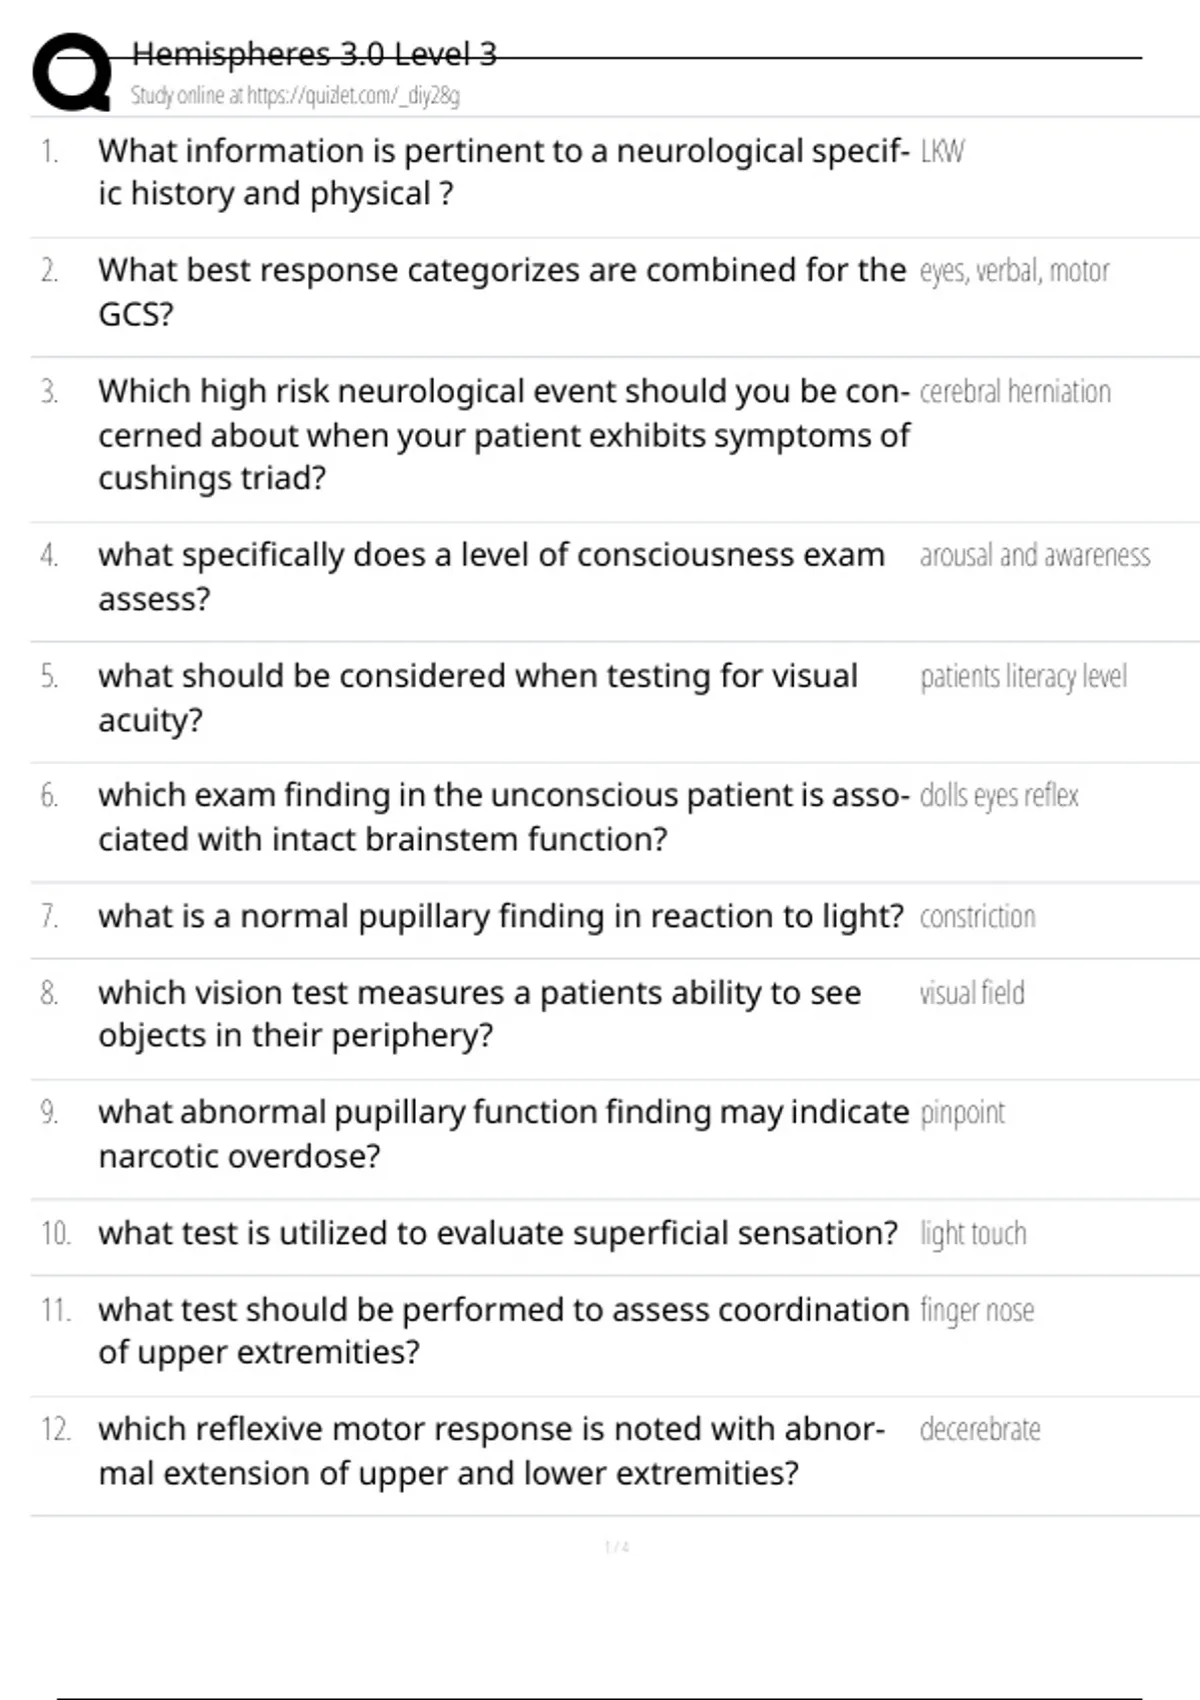
Task: Select the answer 'cerebral herniation'
Action: (1015, 392)
